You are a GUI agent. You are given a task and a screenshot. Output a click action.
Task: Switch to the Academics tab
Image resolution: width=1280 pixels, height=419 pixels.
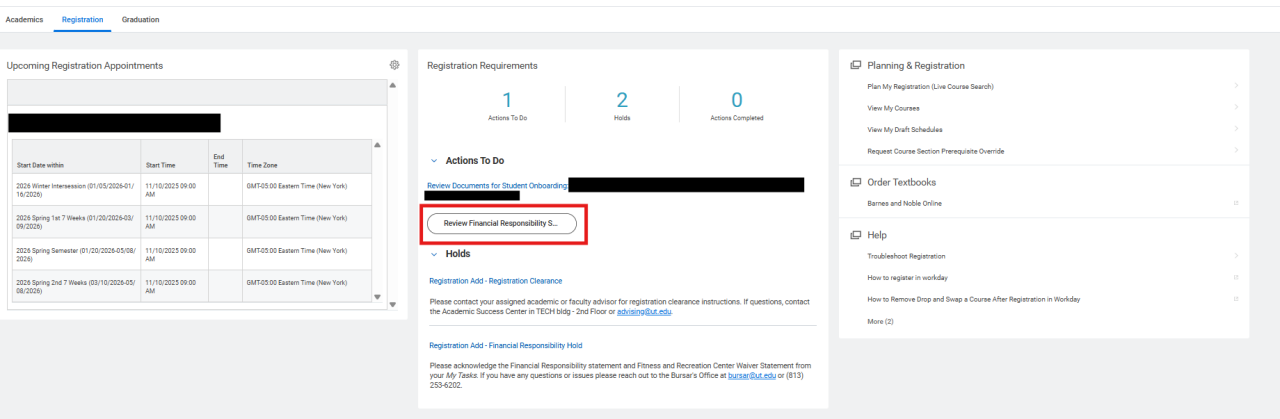[x=24, y=19]
